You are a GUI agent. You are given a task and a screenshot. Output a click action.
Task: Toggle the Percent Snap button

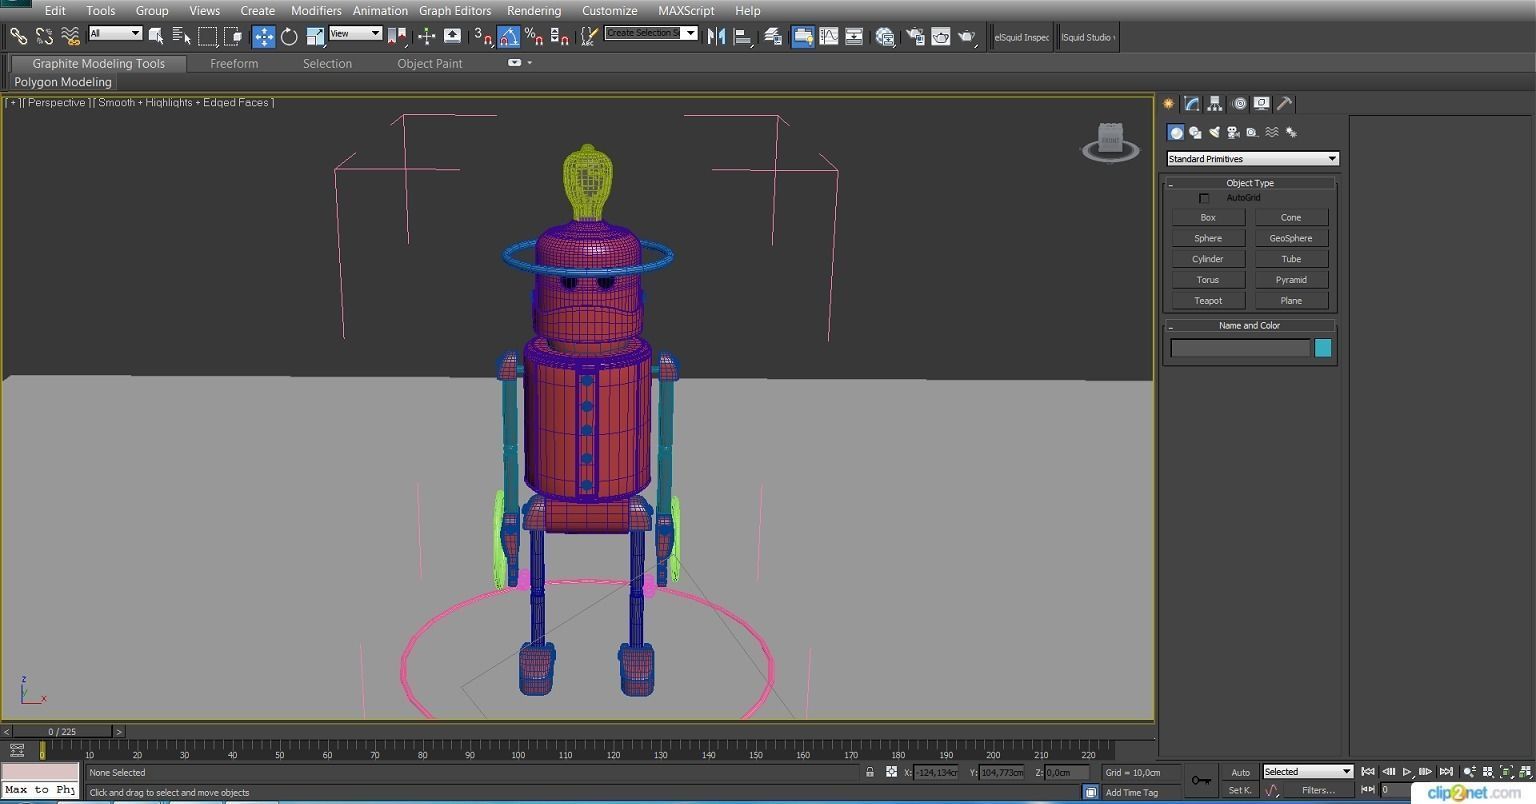[x=534, y=36]
